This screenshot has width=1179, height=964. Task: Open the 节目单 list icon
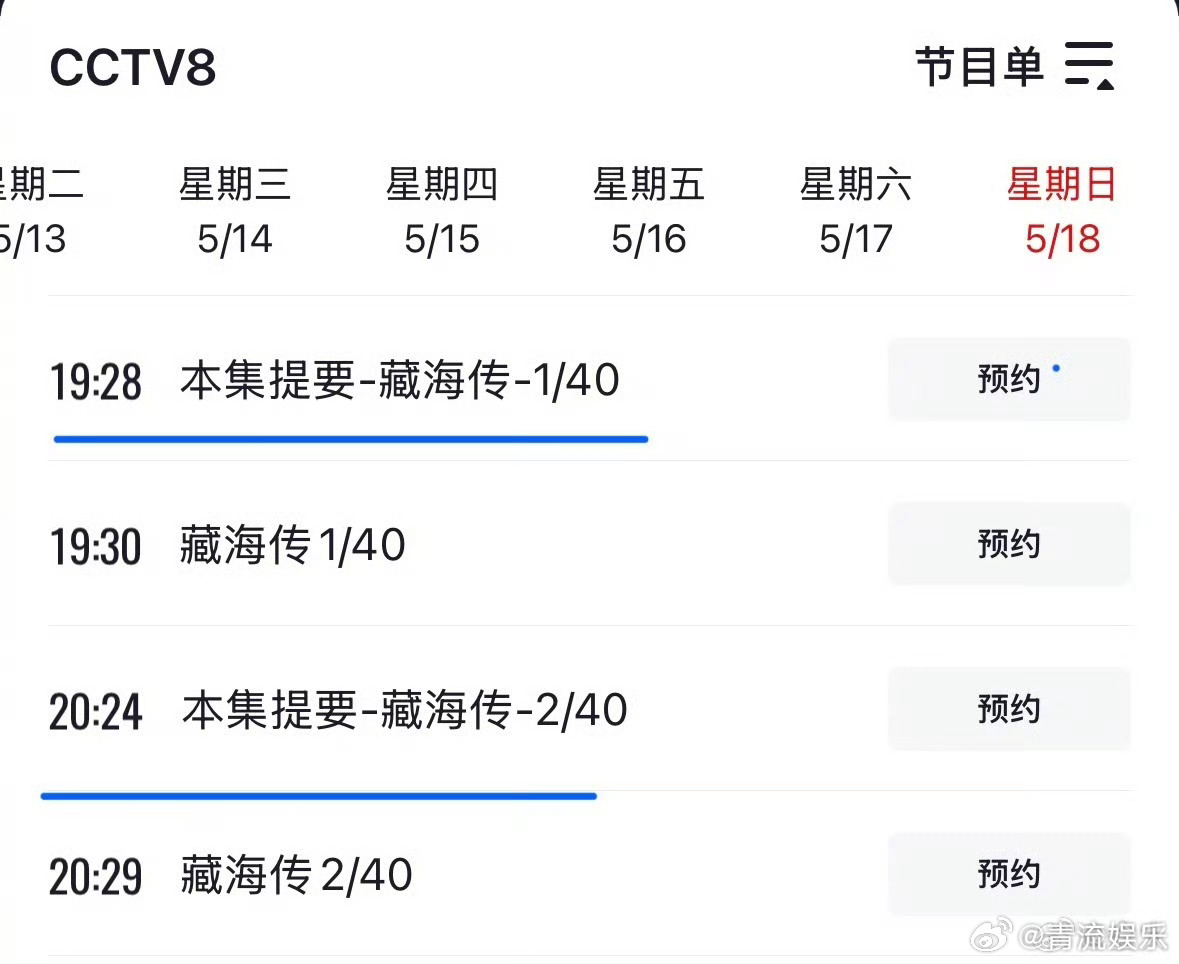pyautogui.click(x=1090, y=66)
